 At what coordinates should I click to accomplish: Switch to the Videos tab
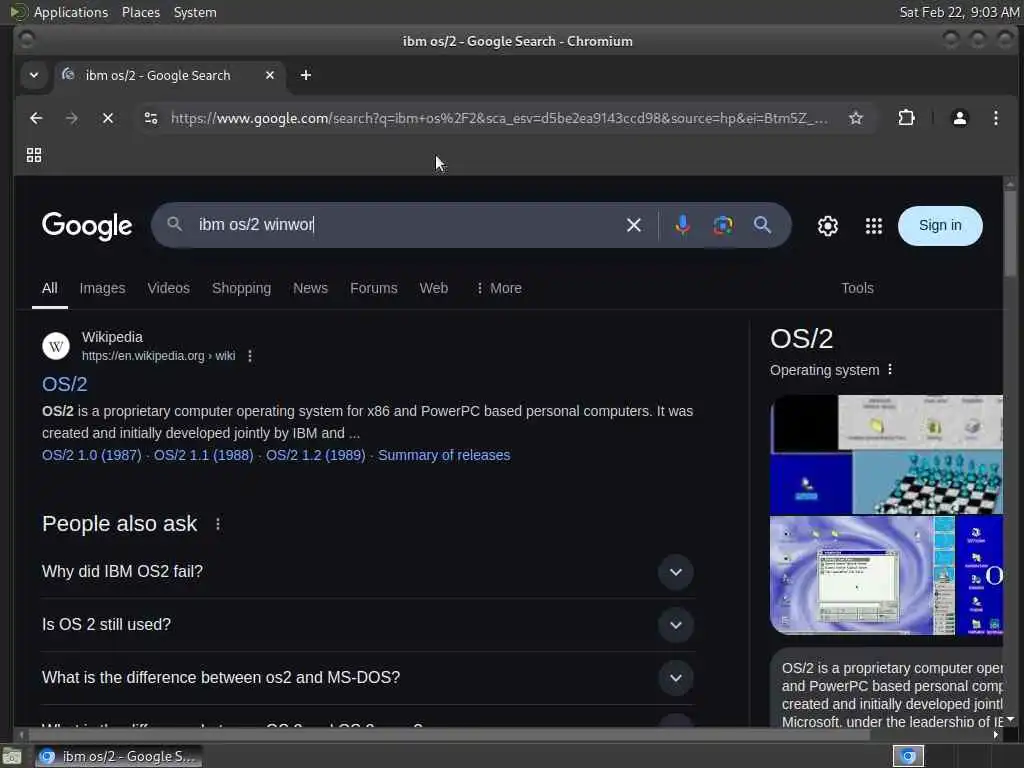tap(168, 288)
